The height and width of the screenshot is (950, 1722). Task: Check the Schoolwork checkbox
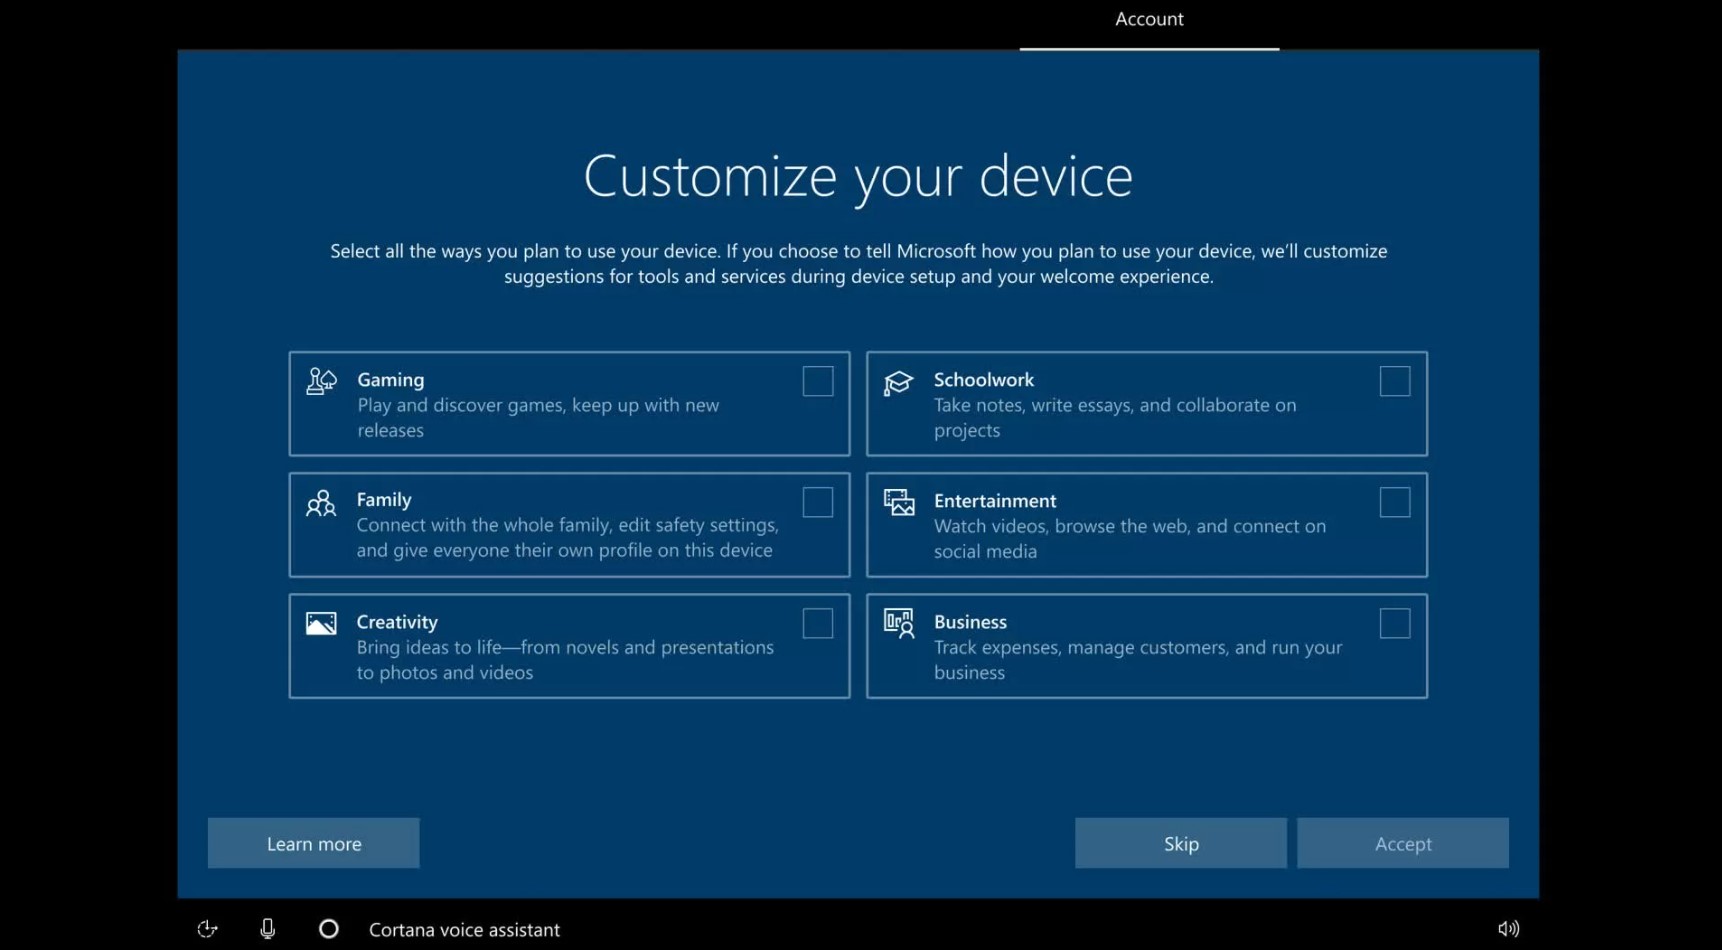(x=1395, y=381)
